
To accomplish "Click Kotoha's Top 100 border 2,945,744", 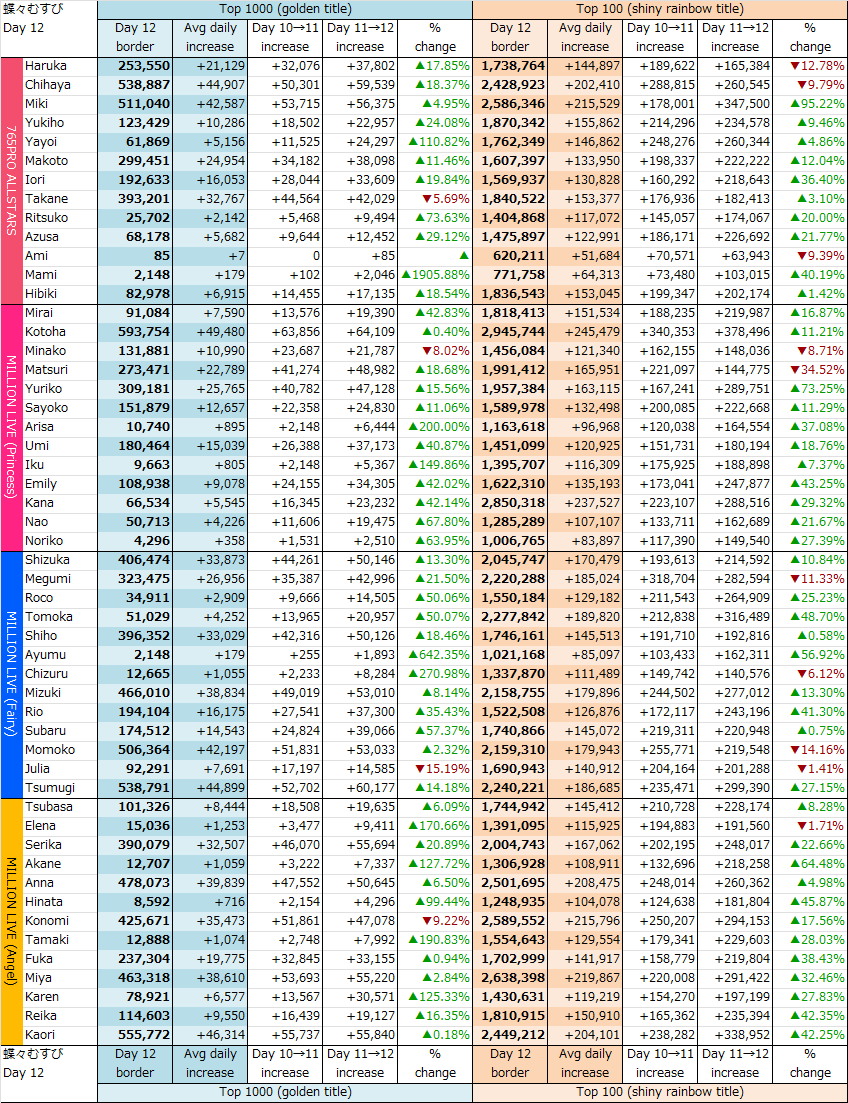I will pyautogui.click(x=510, y=332).
